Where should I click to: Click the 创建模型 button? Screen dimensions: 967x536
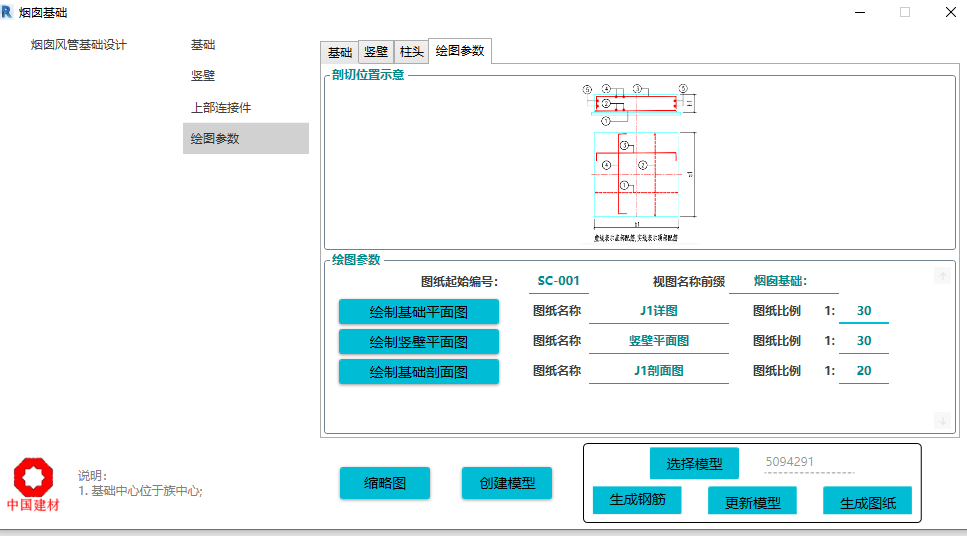[x=507, y=483]
